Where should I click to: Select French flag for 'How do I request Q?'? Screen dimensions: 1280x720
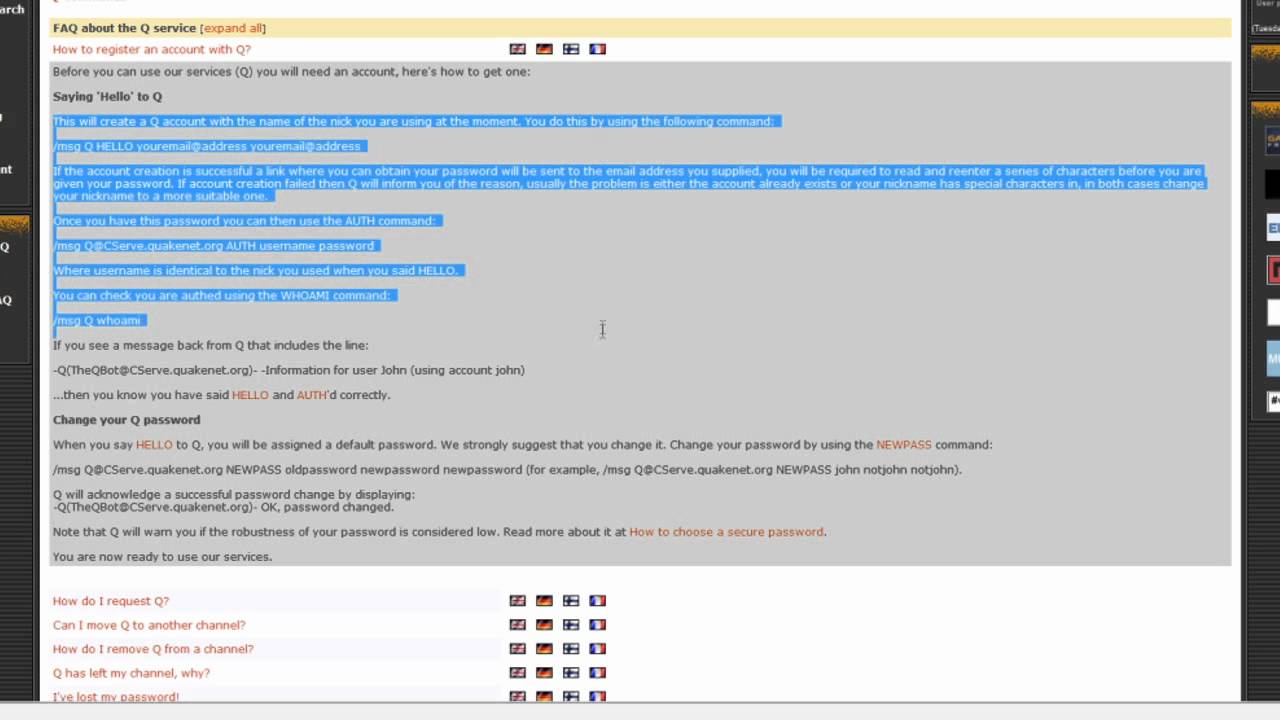coord(597,601)
